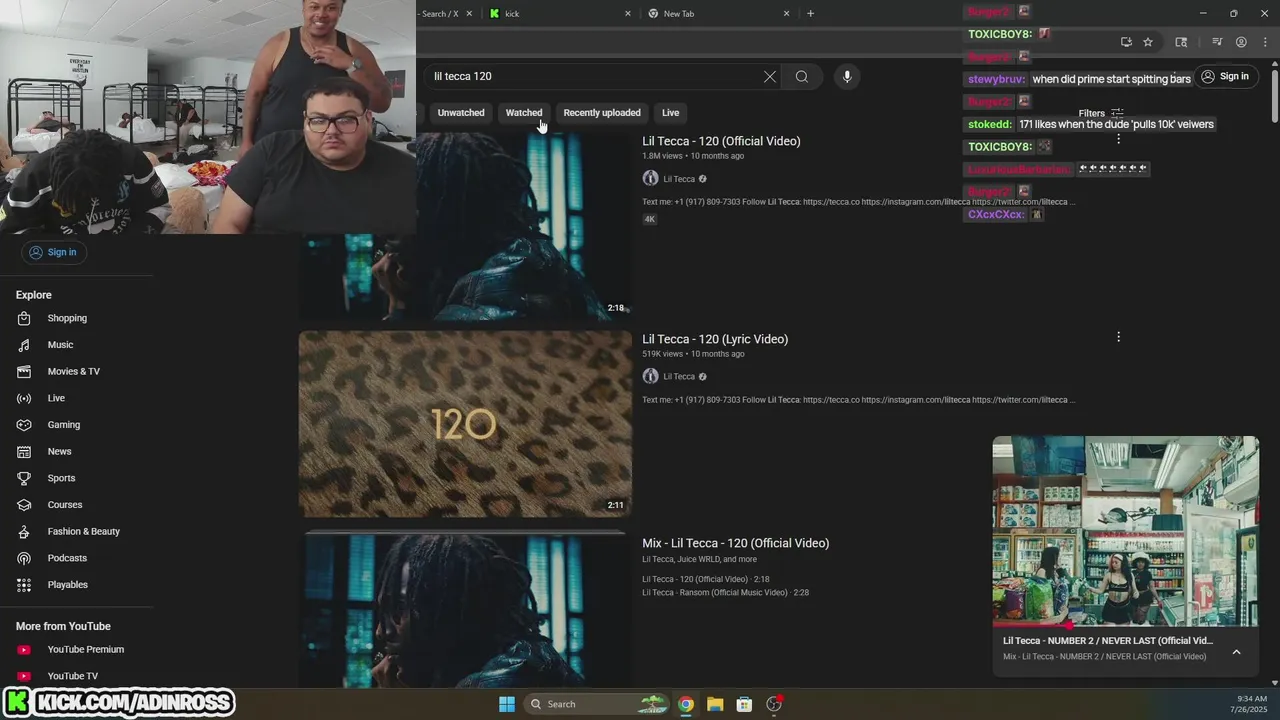Open Lil Tecca - 120 (Official Video) title
This screenshot has width=1280, height=720.
721,141
